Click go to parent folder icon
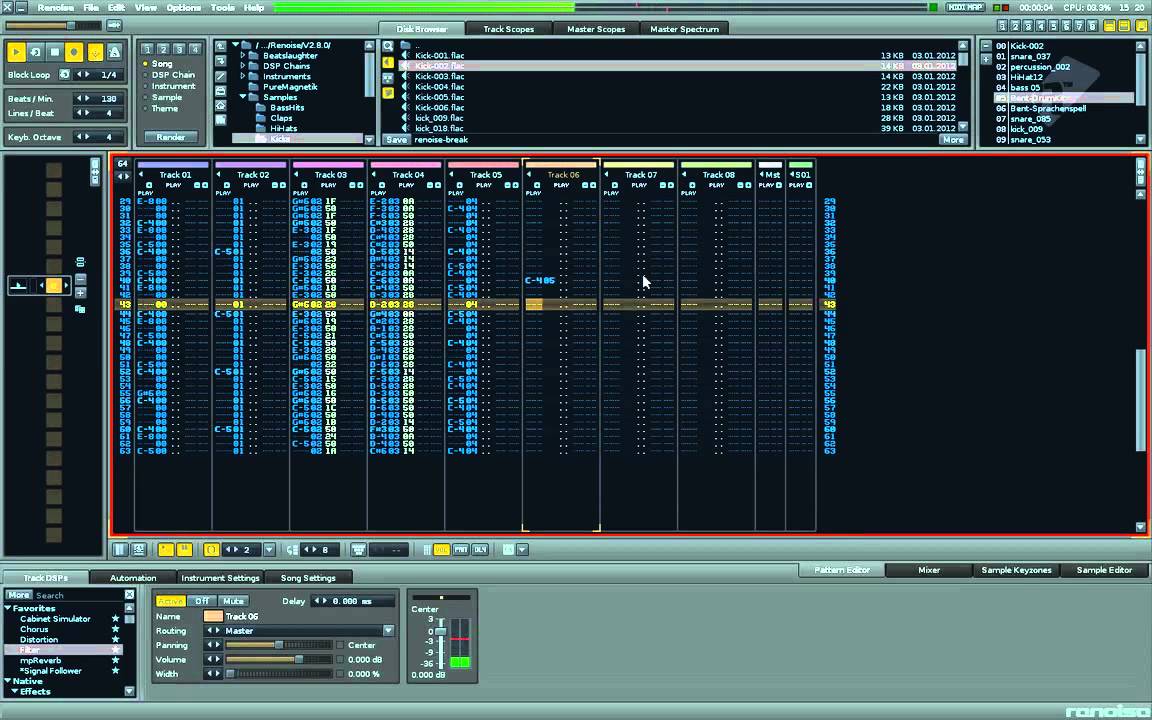 tap(220, 46)
